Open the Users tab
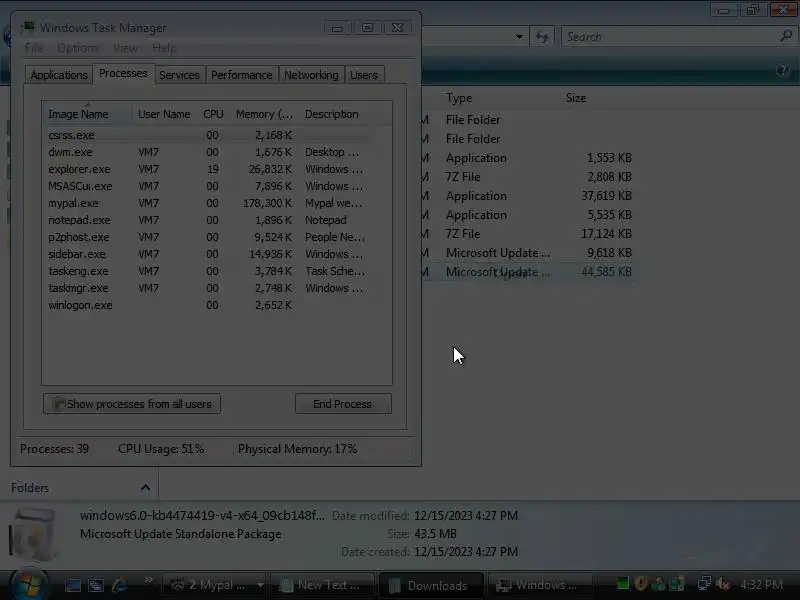Screen dimensions: 800x600 (364, 75)
